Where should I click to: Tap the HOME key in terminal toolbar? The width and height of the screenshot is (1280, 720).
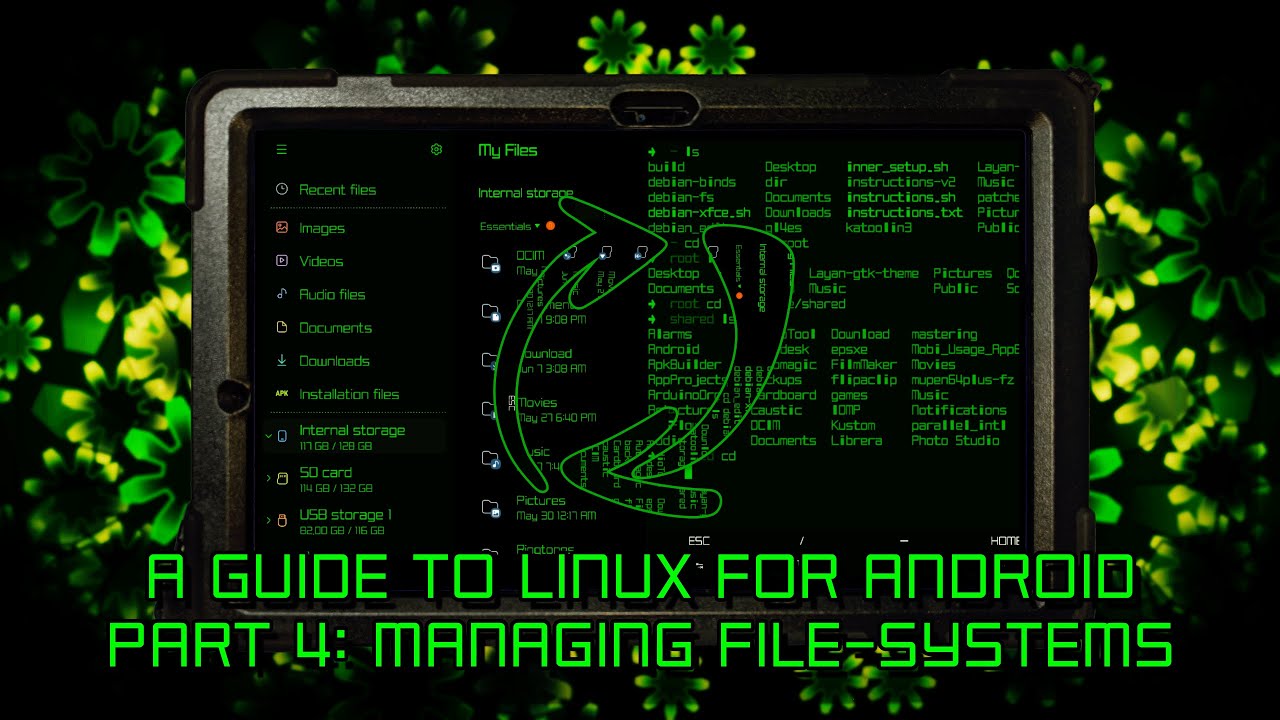(x=1005, y=541)
